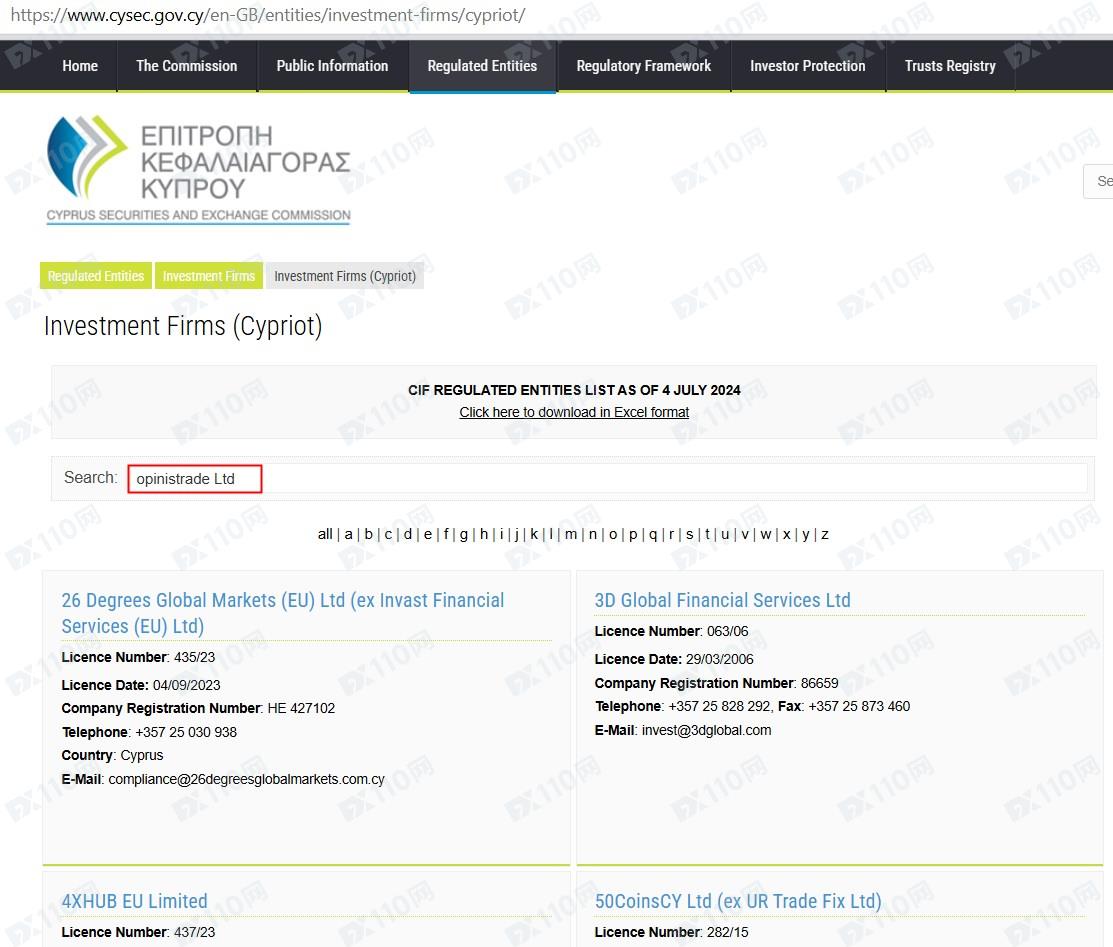Open 50CoinsCY Ltd entry
This screenshot has height=947, width=1113.
pyautogui.click(x=738, y=901)
